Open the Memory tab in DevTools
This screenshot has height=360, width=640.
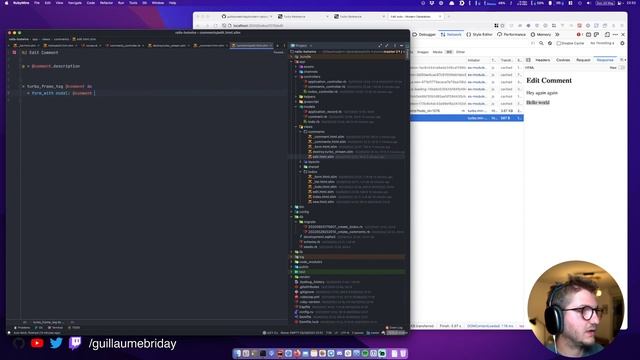[x=541, y=35]
